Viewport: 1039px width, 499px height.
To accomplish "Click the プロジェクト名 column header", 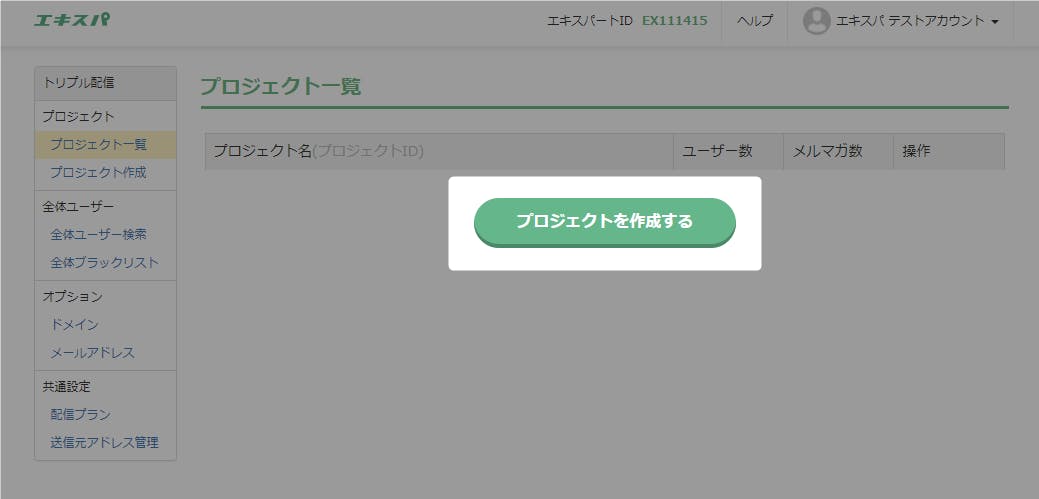I will tap(439, 151).
